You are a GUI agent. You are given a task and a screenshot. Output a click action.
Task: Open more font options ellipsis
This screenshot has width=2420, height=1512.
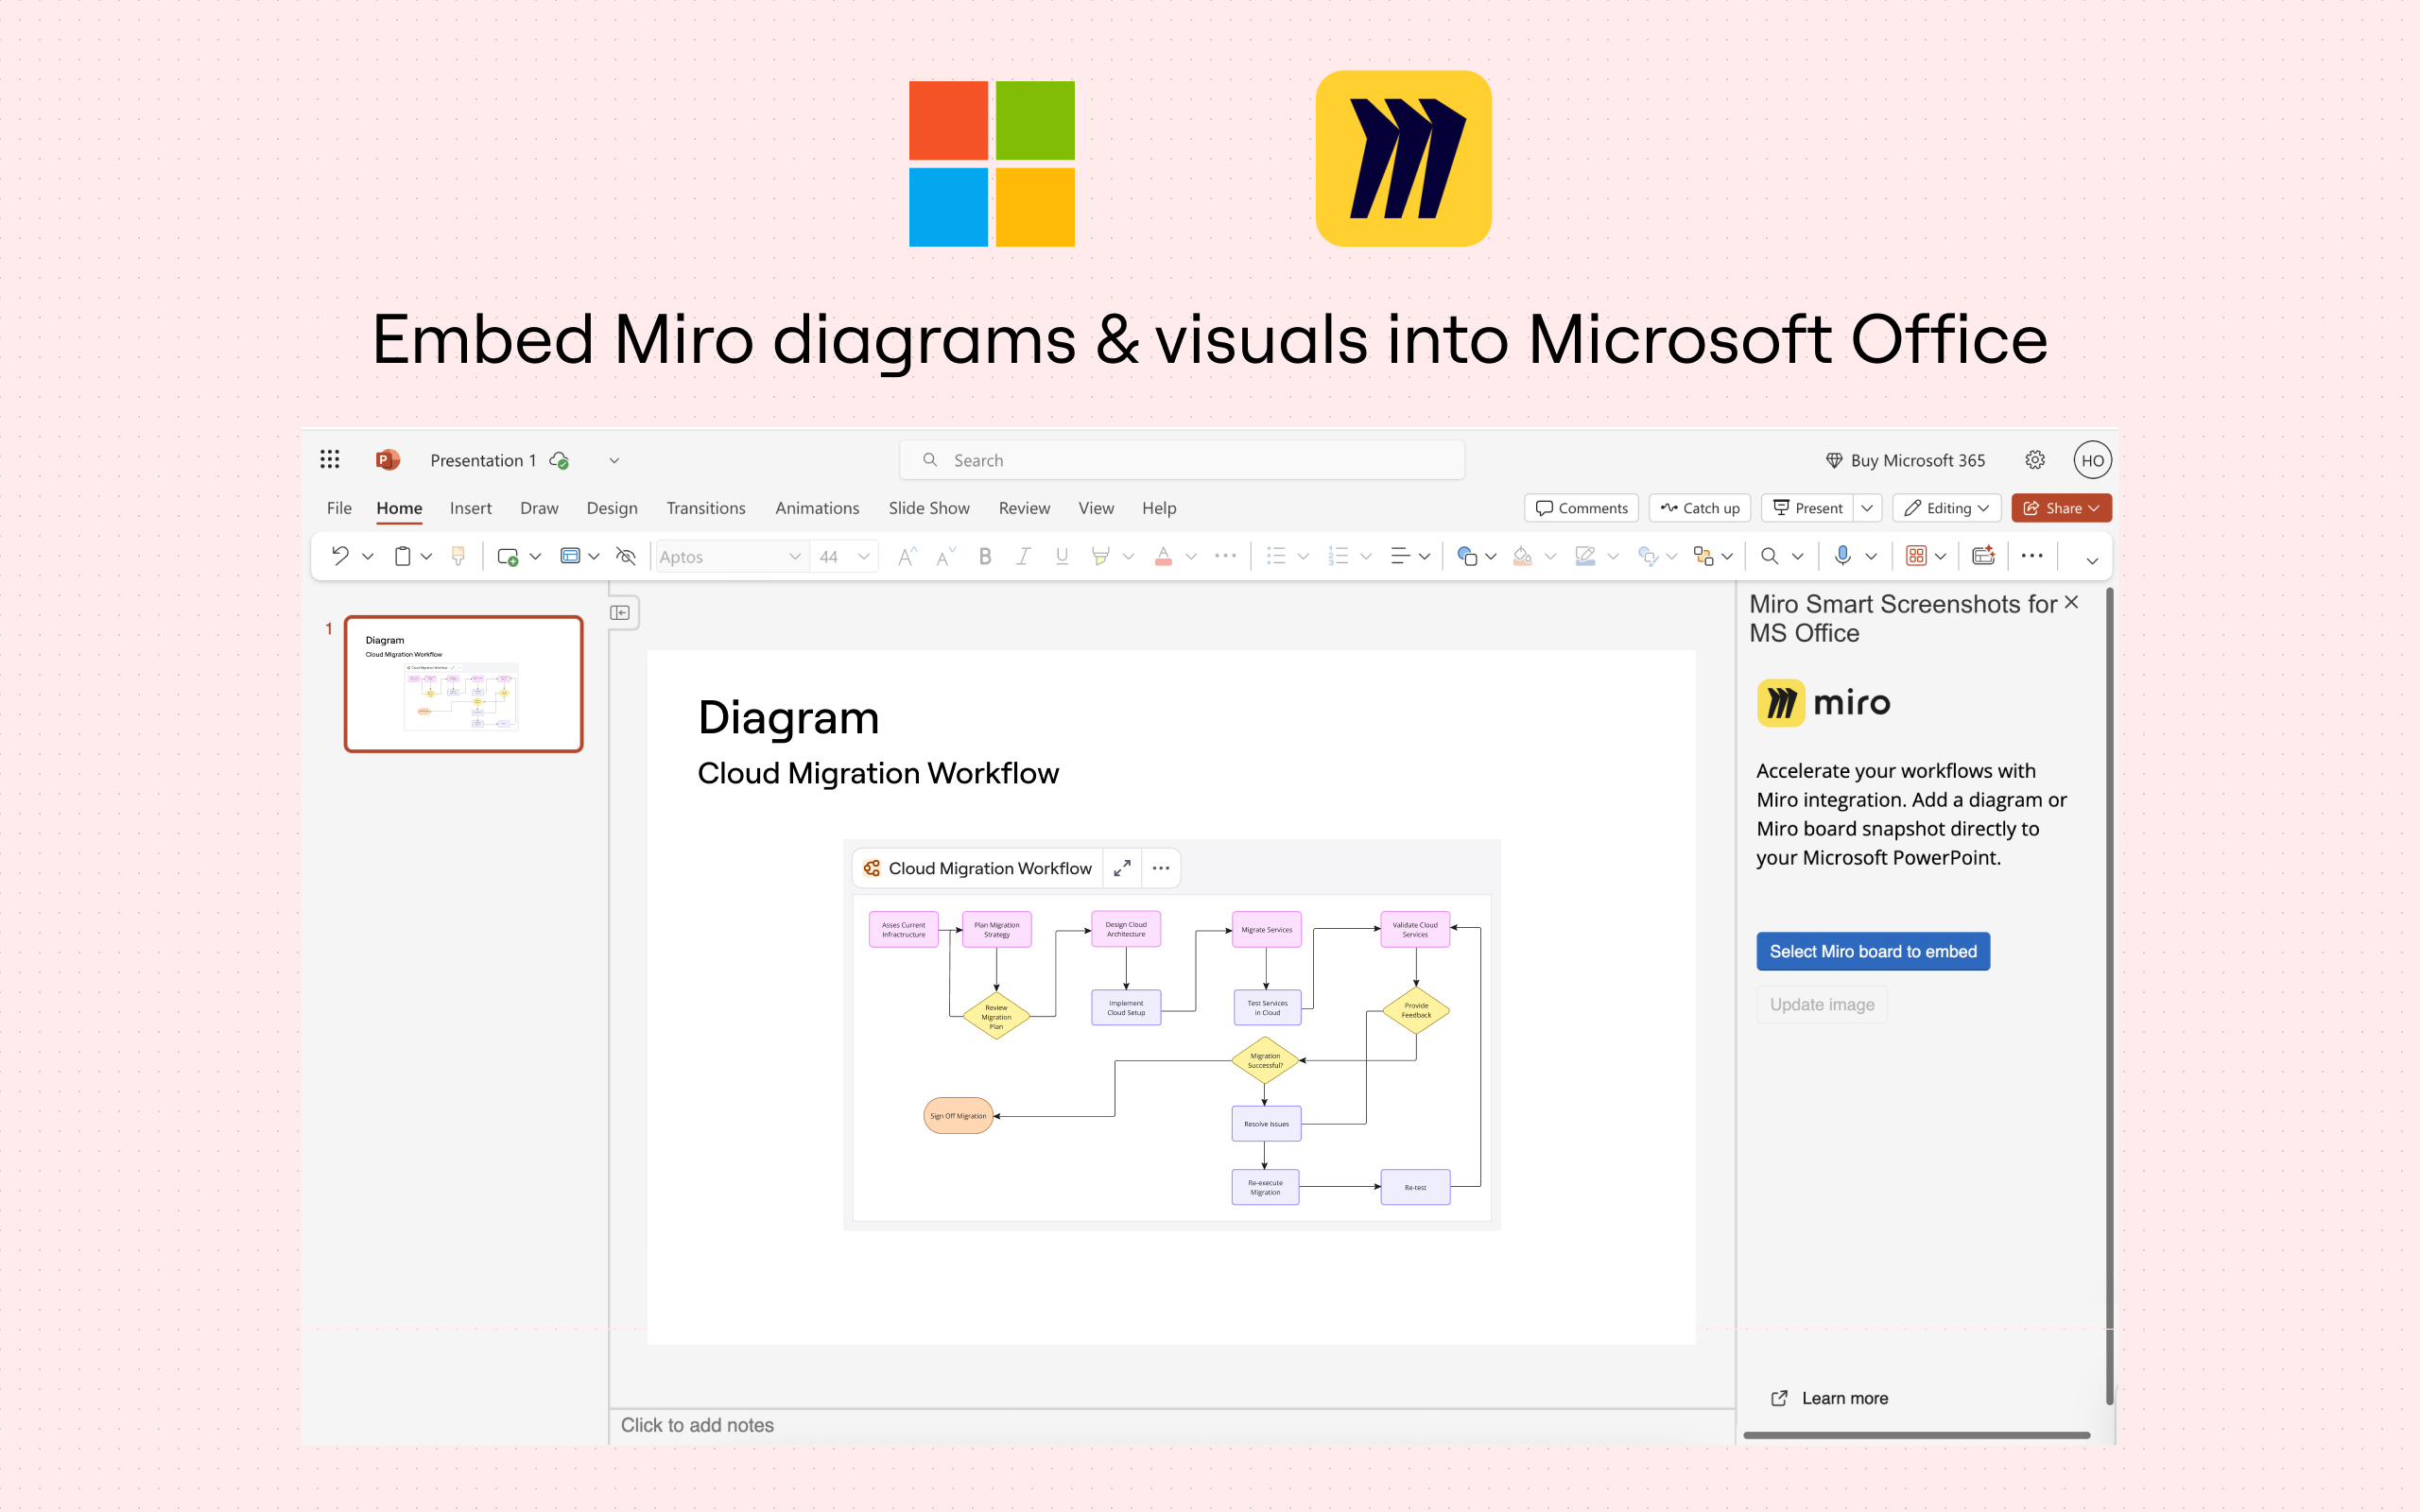(1226, 556)
